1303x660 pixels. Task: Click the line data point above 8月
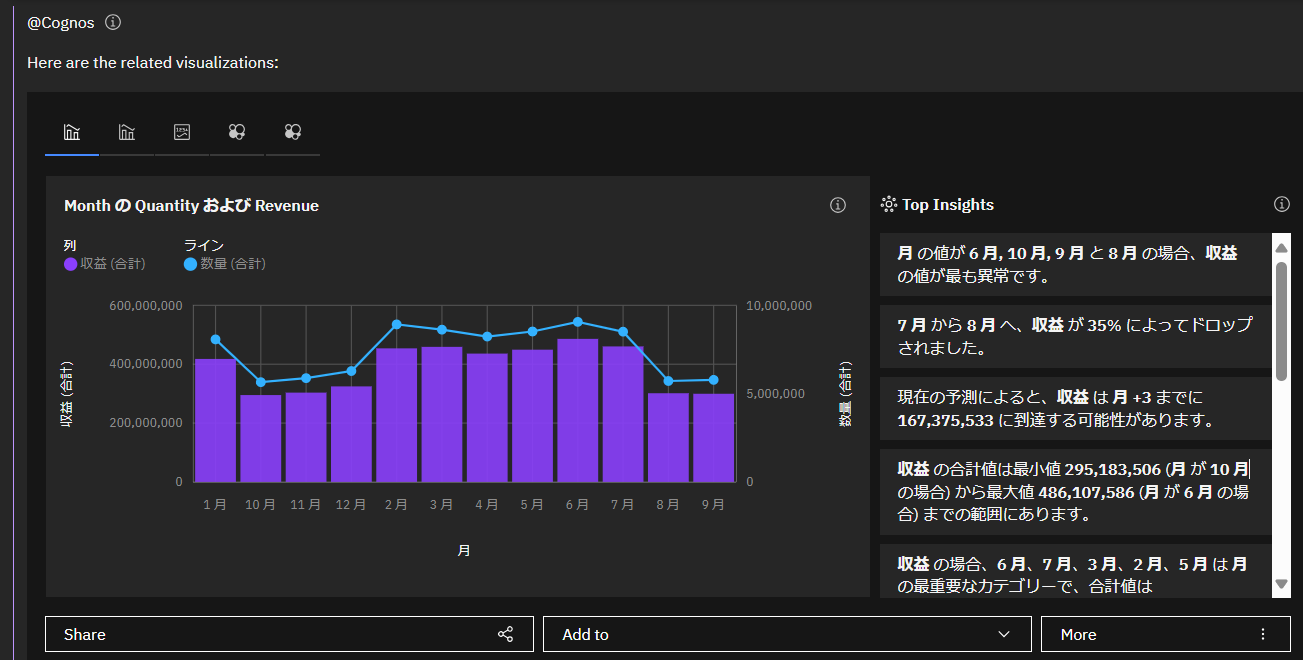(x=668, y=381)
